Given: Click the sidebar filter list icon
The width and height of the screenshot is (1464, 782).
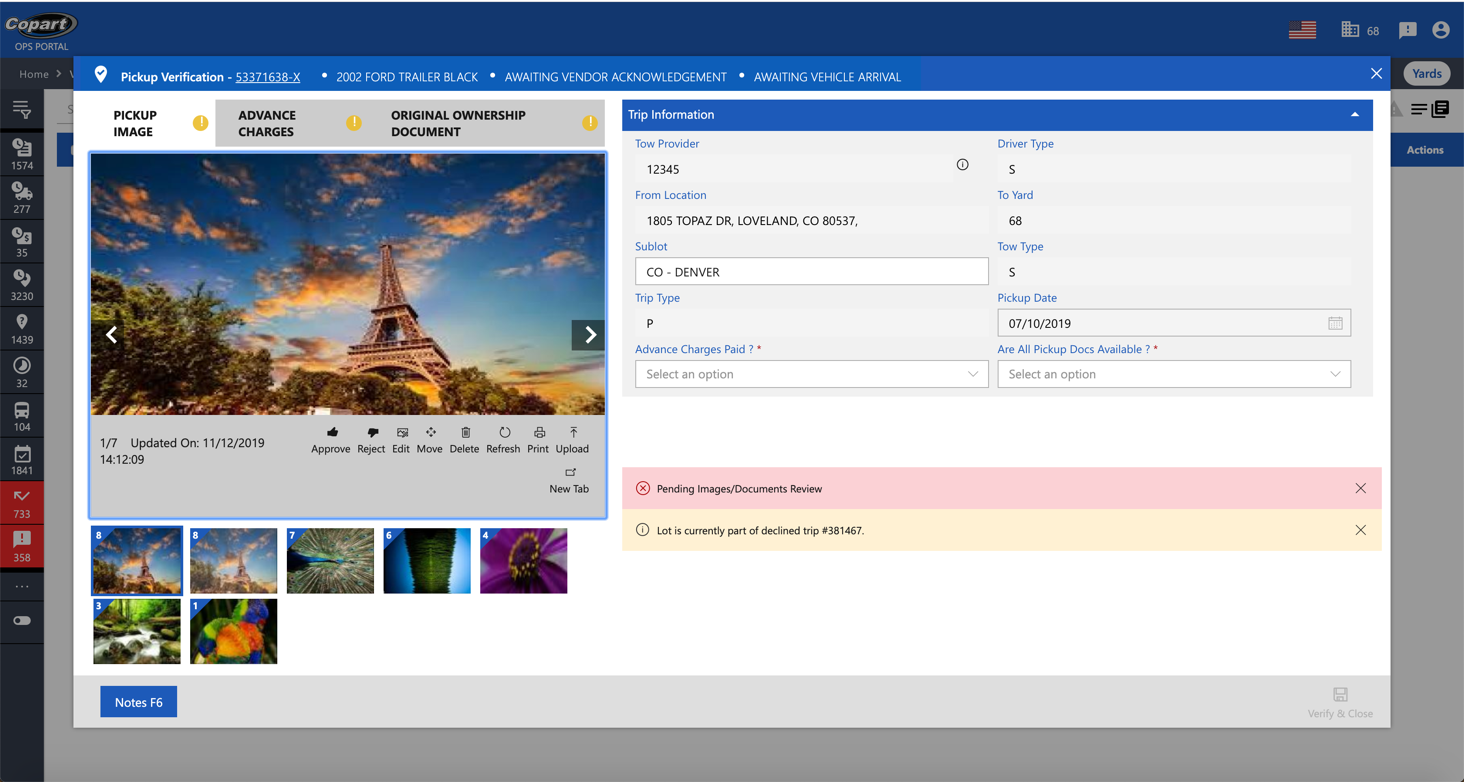Looking at the screenshot, I should tap(22, 110).
